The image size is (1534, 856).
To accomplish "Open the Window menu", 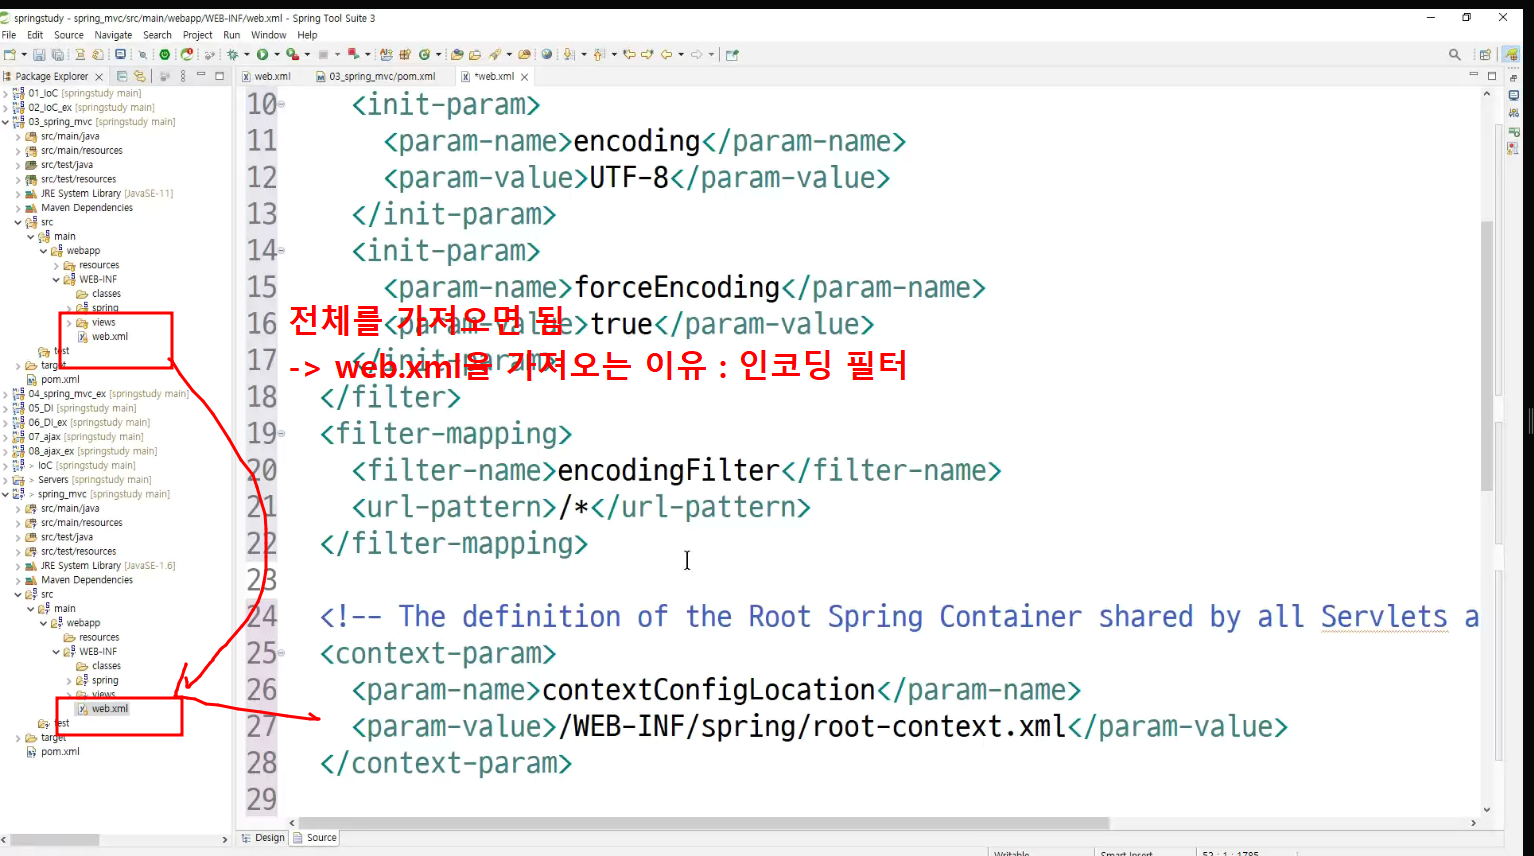I will (269, 35).
